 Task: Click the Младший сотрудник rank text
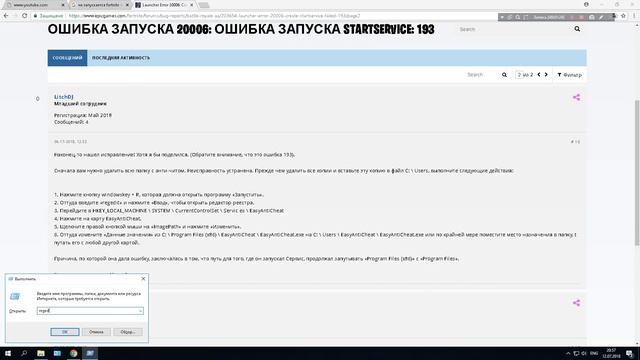(80, 104)
